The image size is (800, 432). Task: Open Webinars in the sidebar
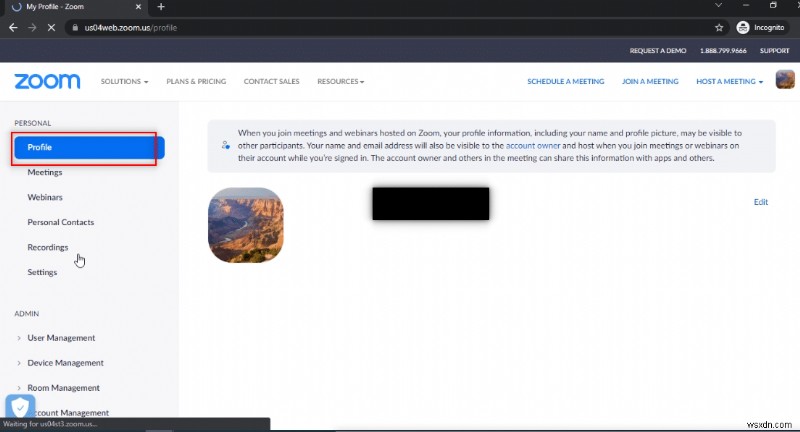(x=45, y=197)
